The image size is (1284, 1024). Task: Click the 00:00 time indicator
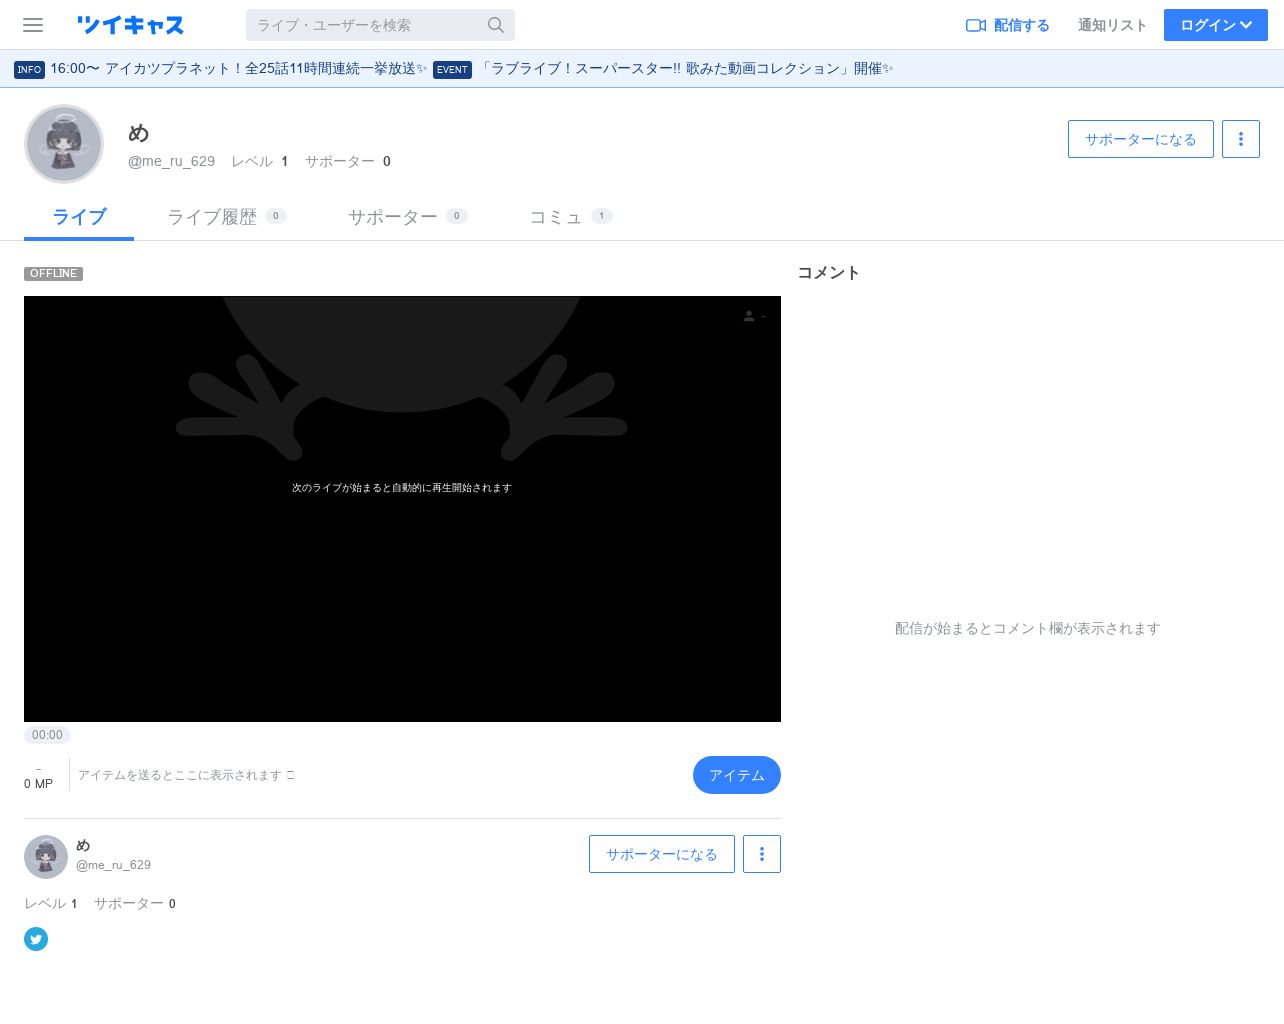[47, 735]
